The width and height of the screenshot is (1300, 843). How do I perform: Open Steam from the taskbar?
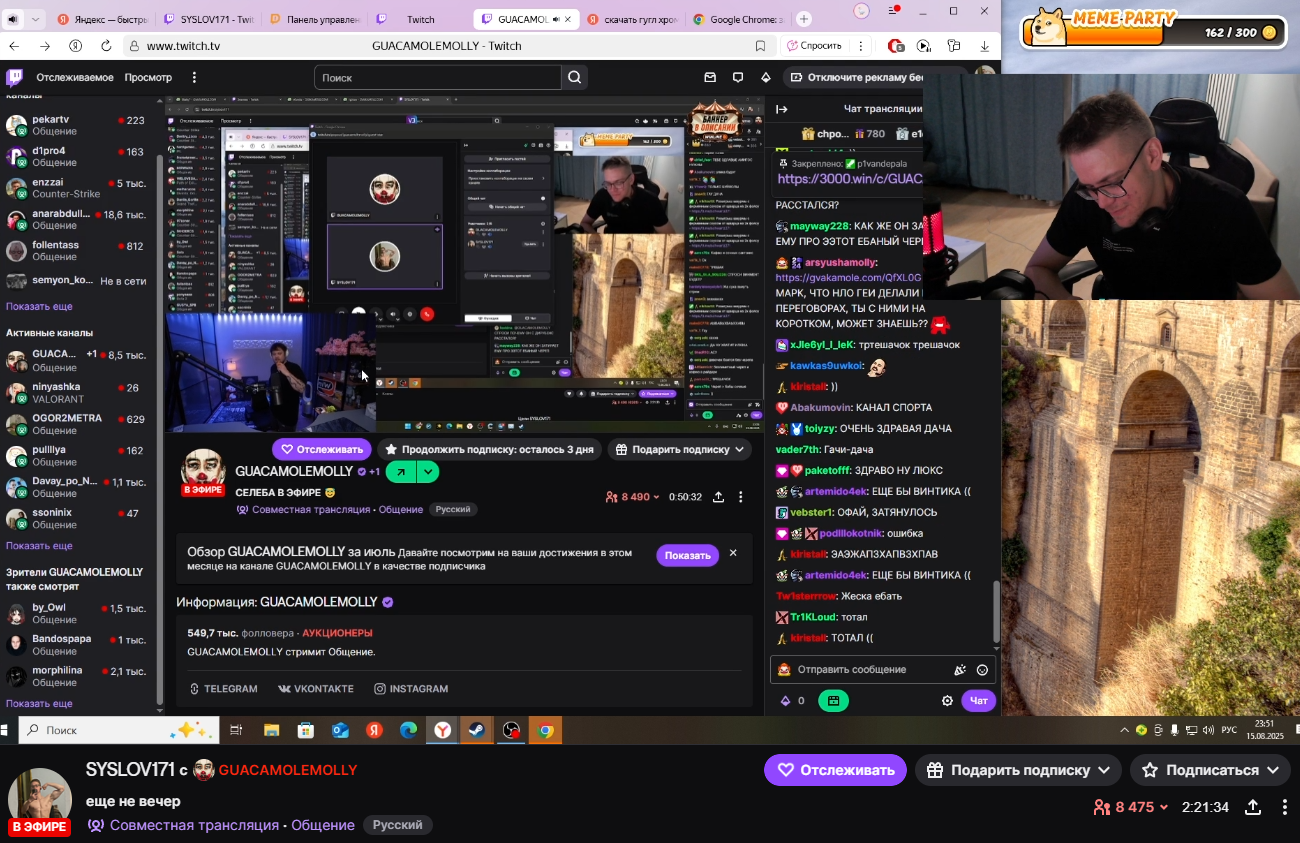click(476, 731)
